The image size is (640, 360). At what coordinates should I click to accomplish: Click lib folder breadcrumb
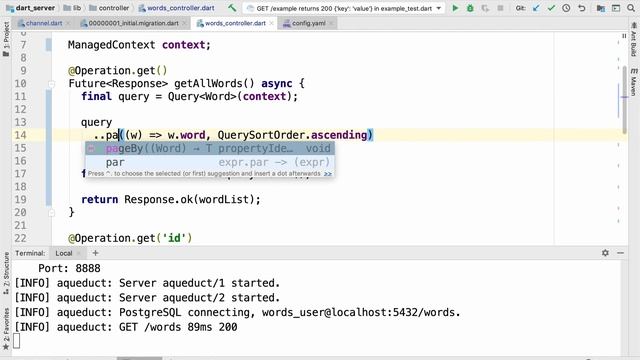click(x=72, y=8)
